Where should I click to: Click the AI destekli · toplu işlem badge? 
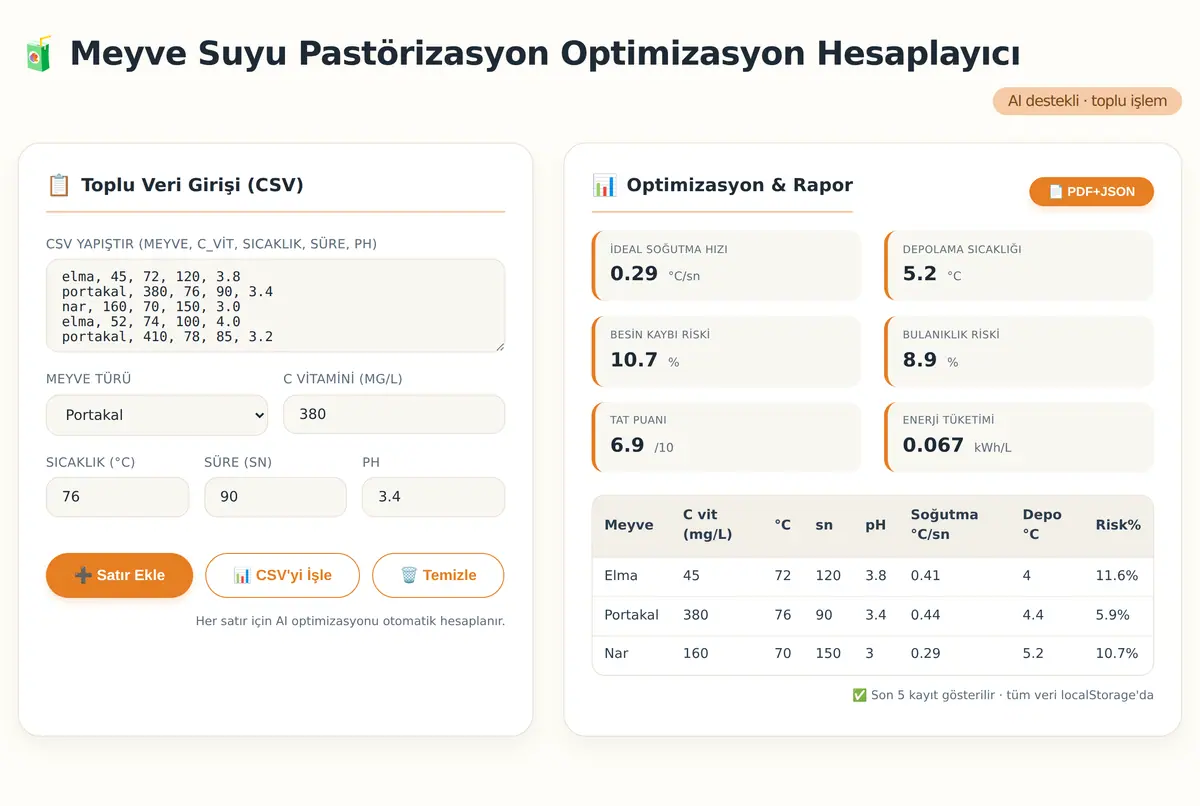click(1087, 101)
